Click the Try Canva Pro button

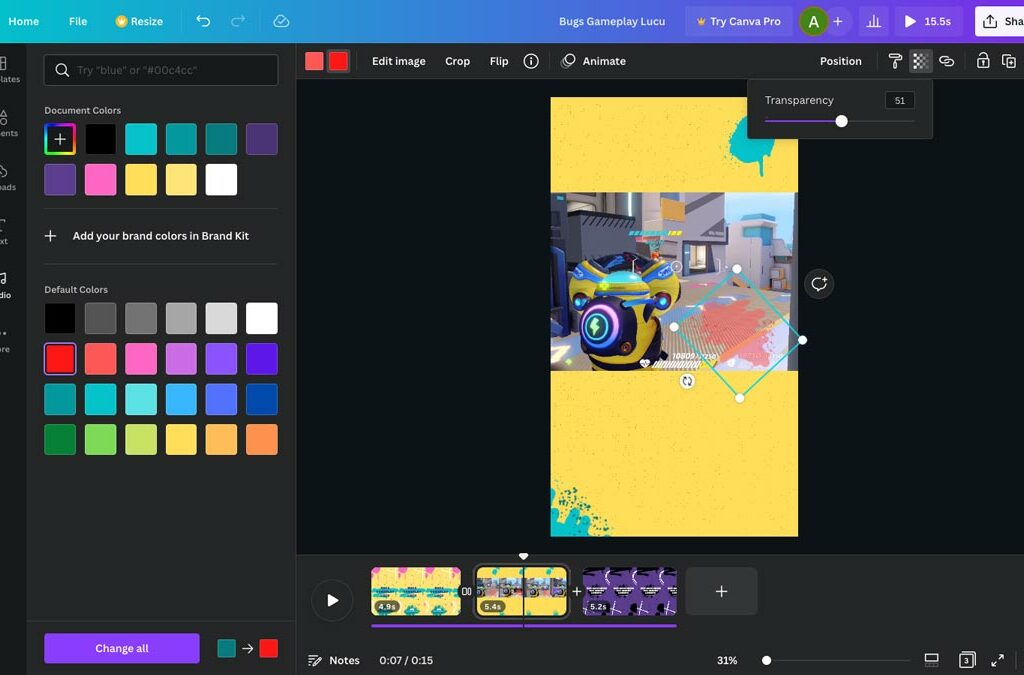(x=736, y=21)
